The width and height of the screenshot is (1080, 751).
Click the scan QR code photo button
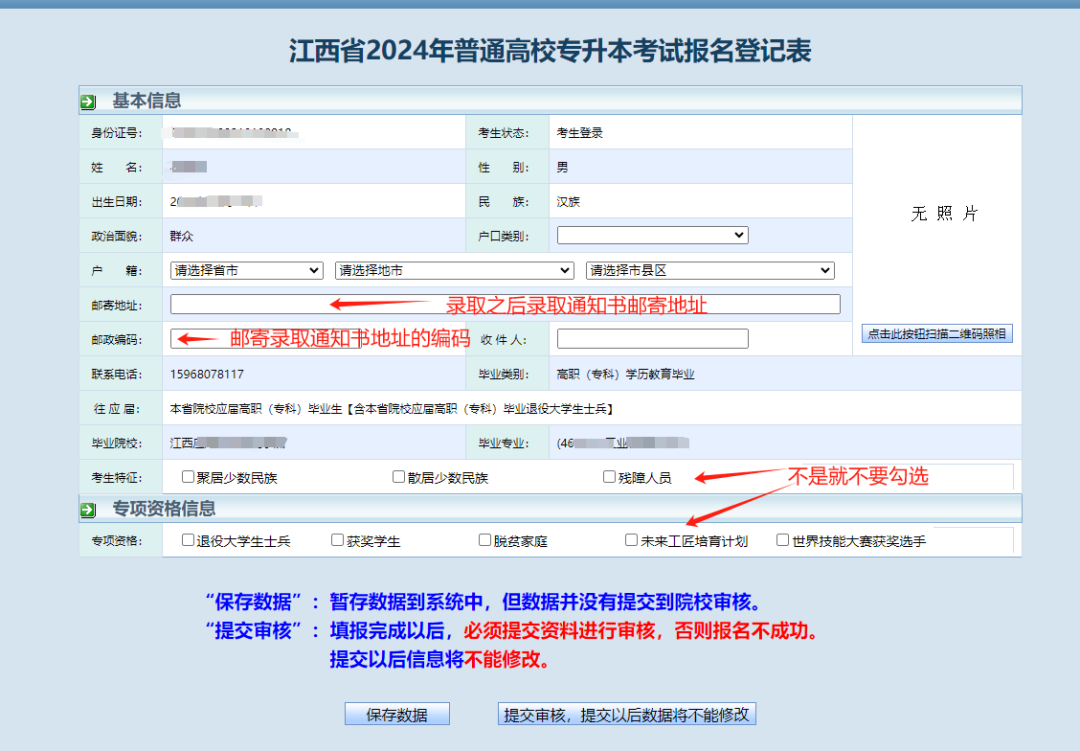pos(937,334)
